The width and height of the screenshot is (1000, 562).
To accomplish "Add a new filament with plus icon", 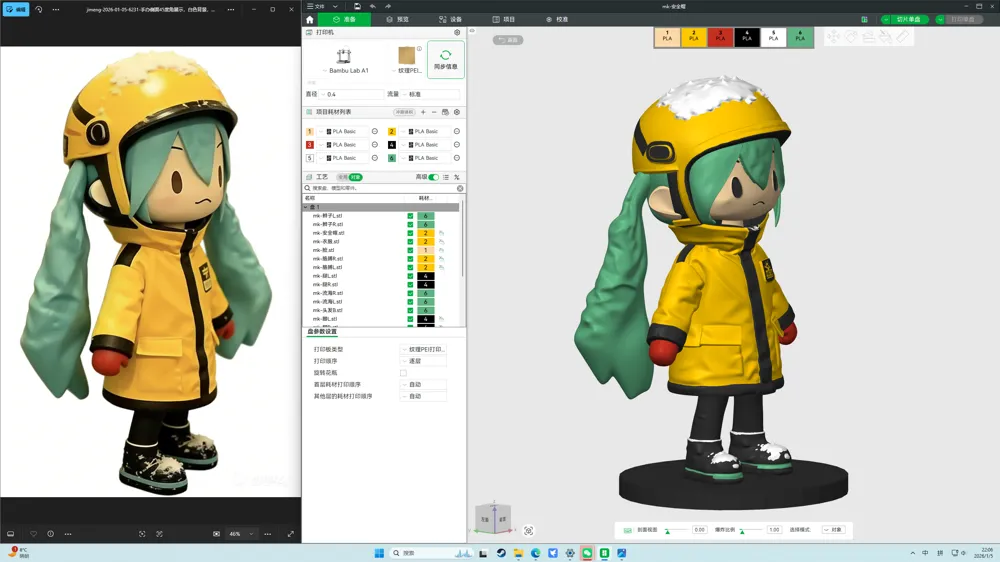I will tap(423, 112).
